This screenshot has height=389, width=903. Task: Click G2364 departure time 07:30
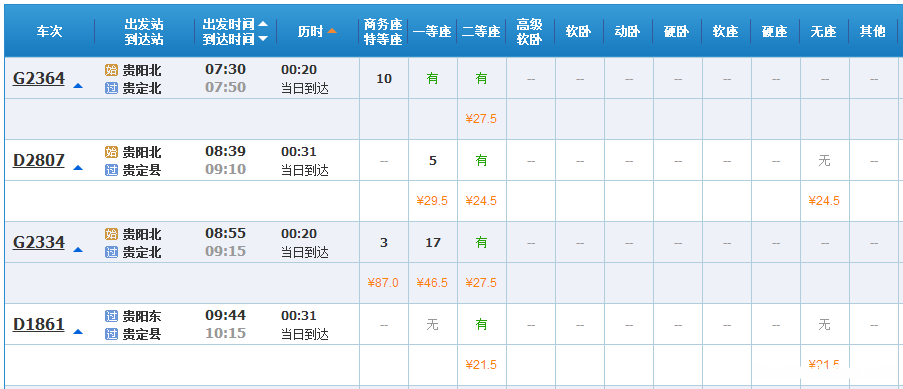coord(226,69)
